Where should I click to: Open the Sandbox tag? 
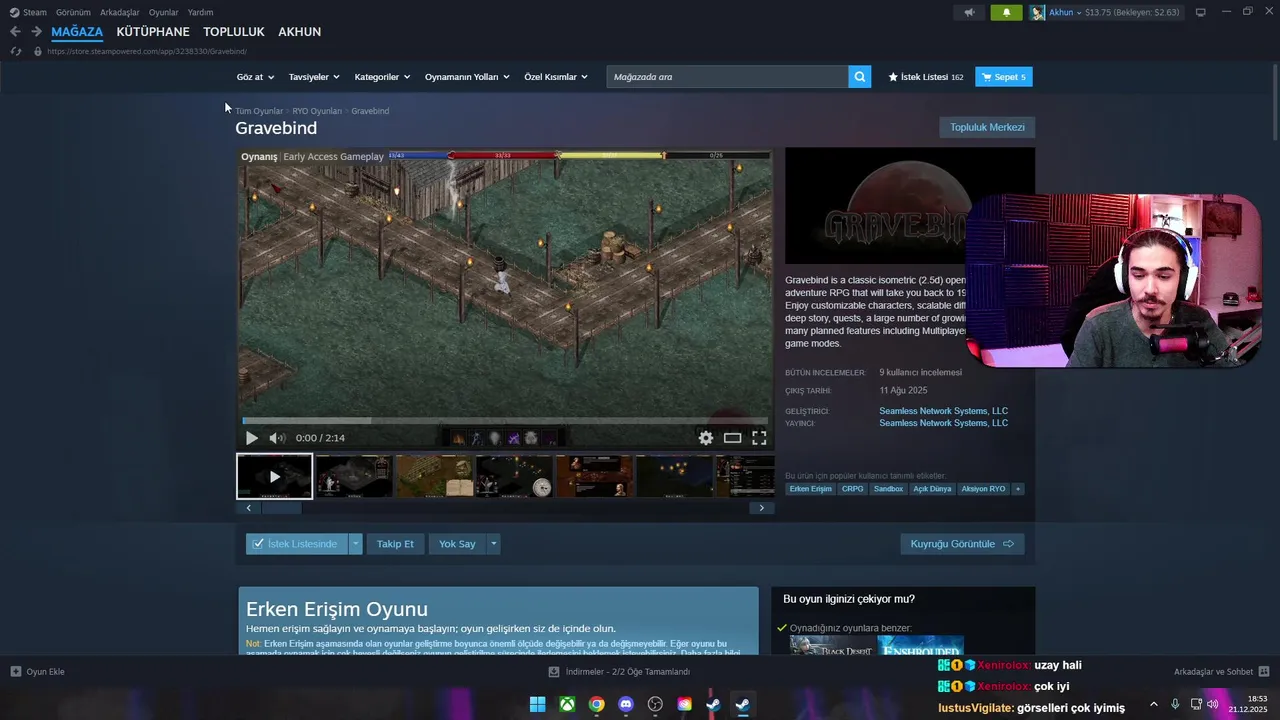888,489
